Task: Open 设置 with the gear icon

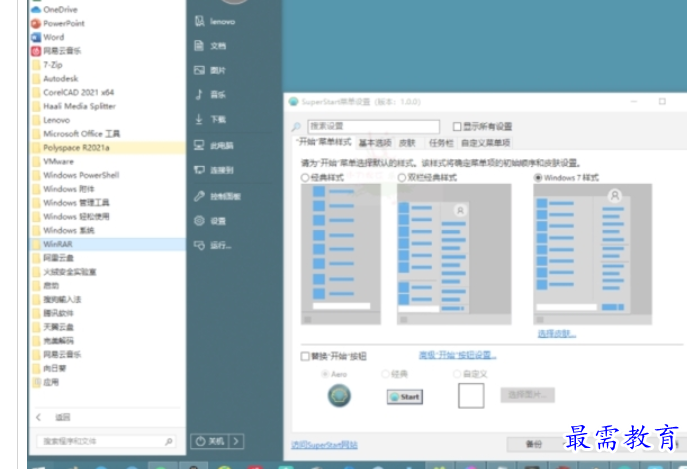Action: 211,221
